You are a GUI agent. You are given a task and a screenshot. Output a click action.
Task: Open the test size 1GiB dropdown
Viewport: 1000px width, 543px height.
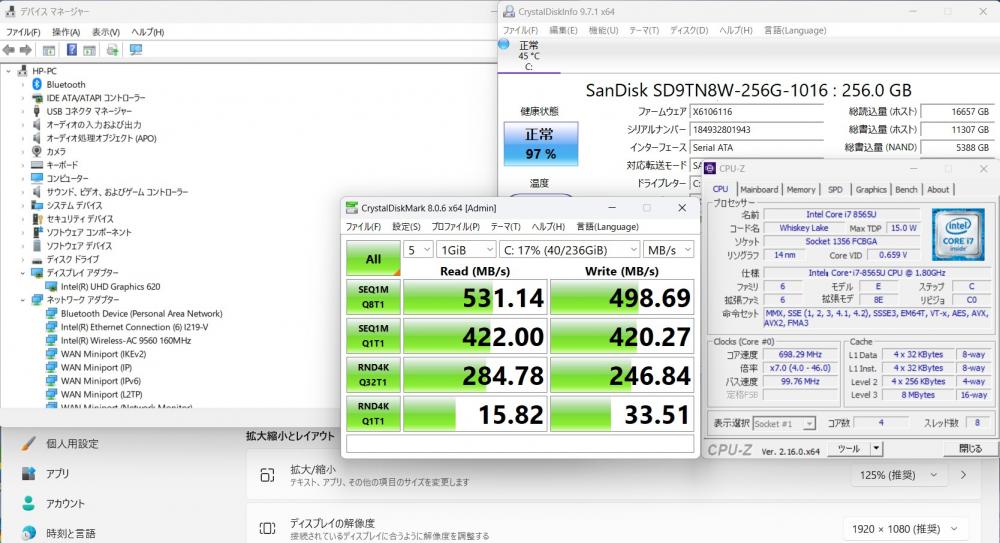click(x=466, y=249)
